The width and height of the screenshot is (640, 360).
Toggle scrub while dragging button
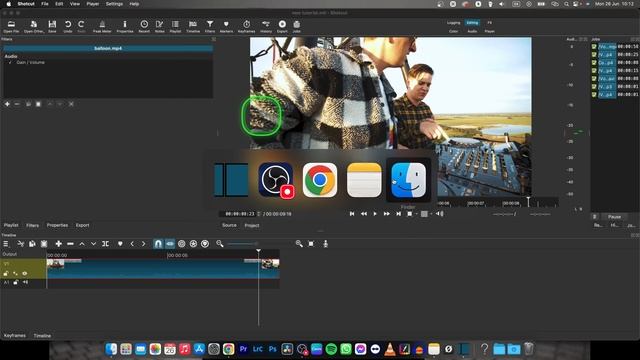click(x=170, y=244)
